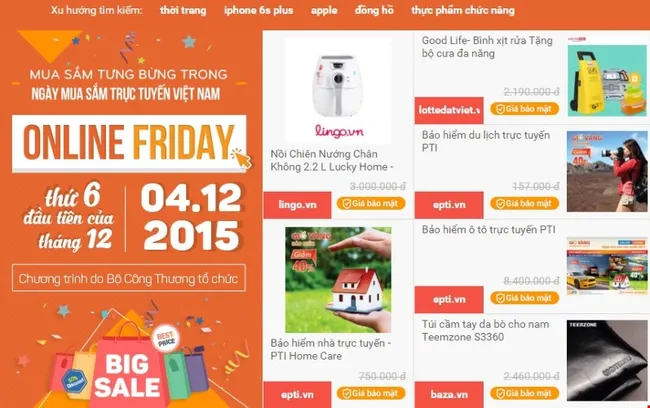
Task: Click the PTI Home Care house image
Action: click(338, 279)
